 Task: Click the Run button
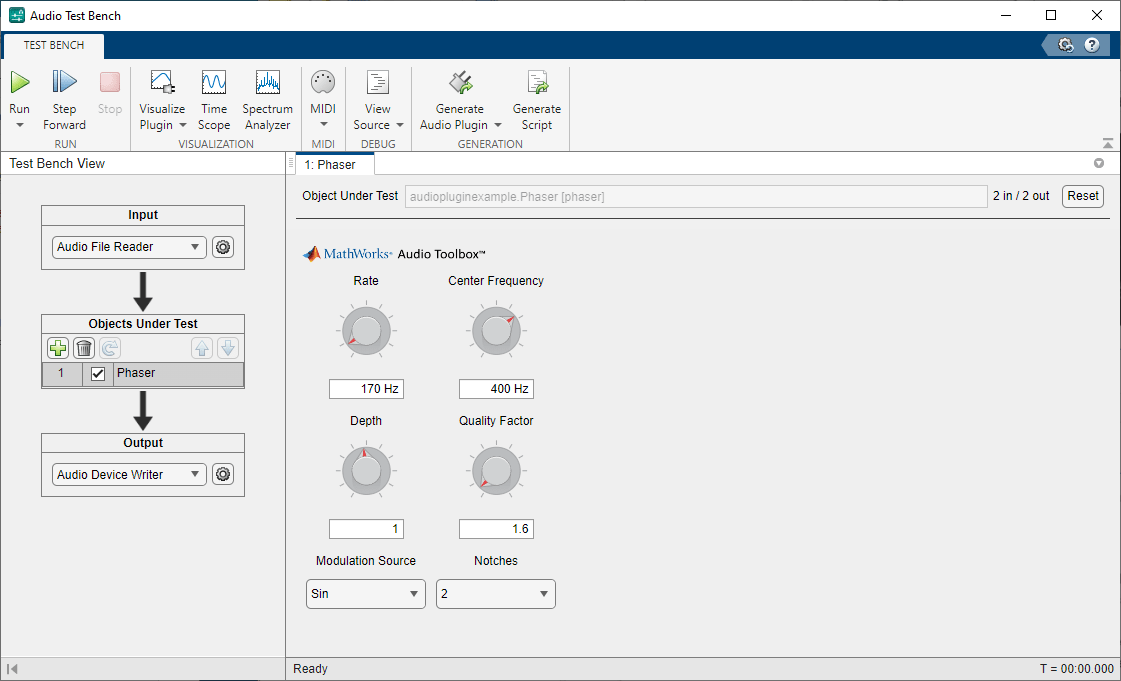[x=20, y=84]
